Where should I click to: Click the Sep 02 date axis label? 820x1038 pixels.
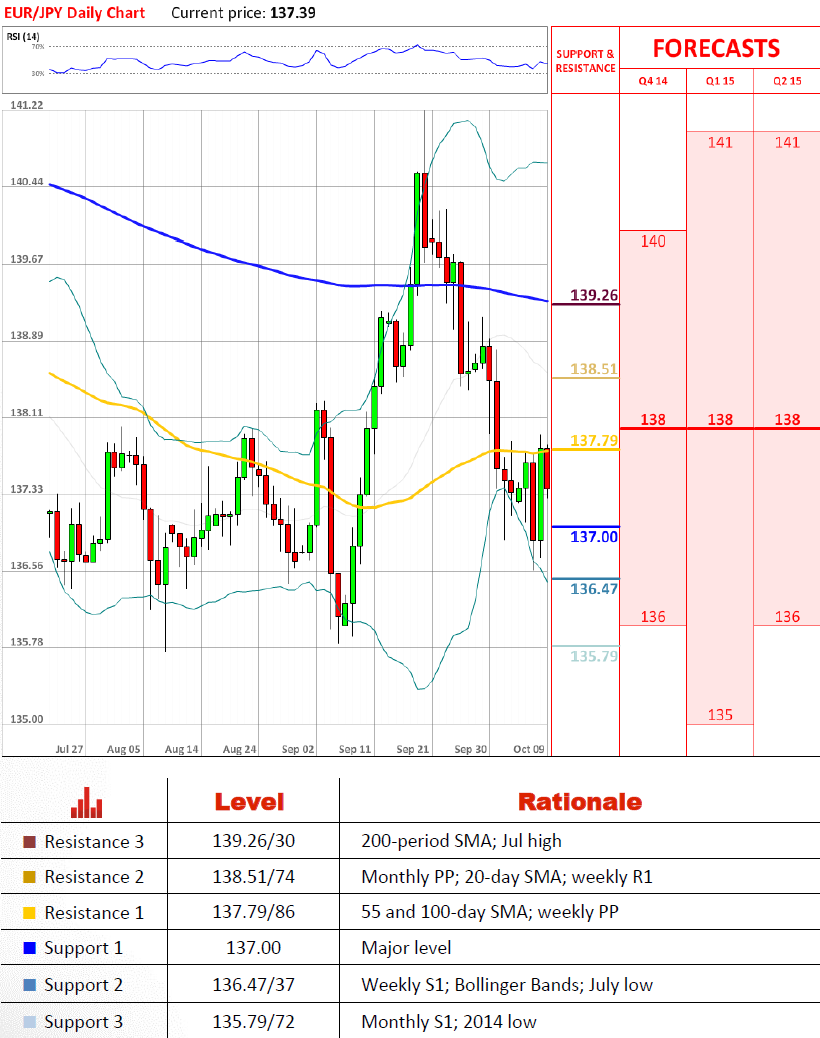[298, 749]
